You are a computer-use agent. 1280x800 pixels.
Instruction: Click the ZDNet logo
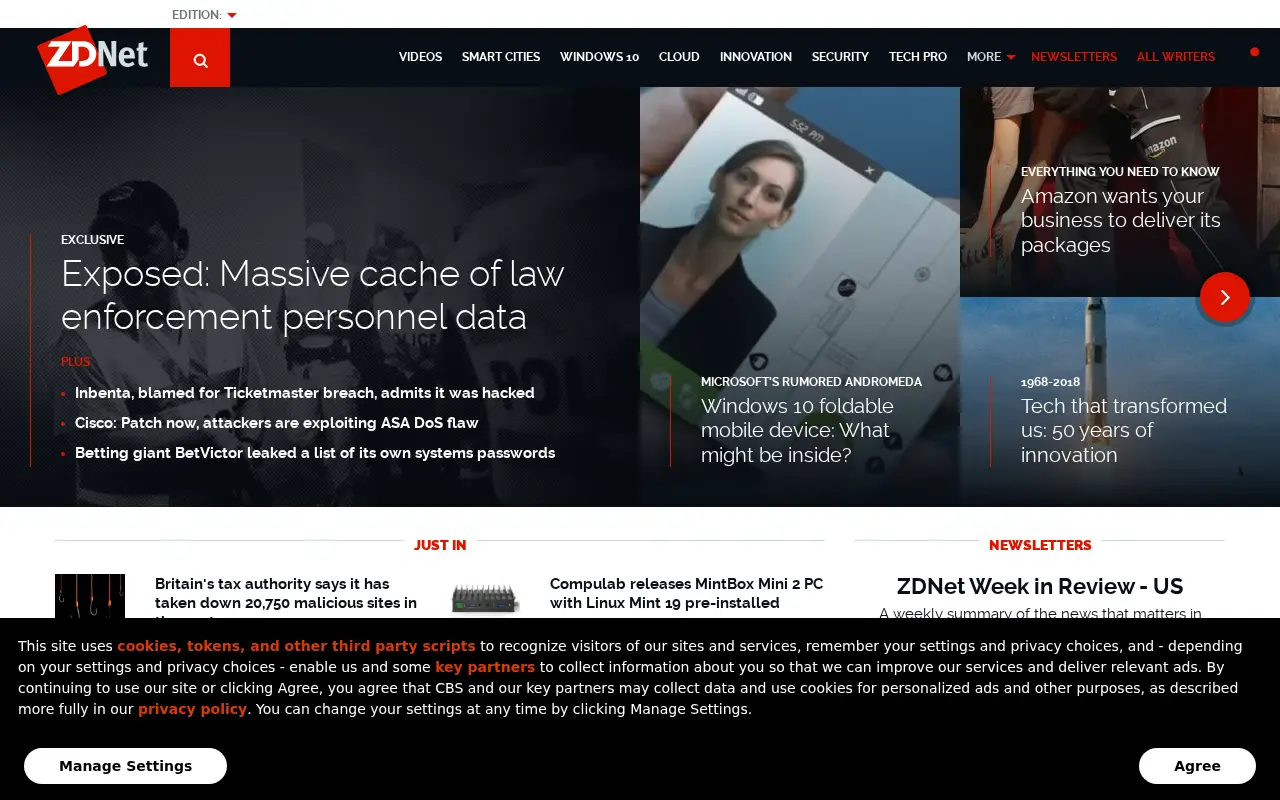pyautogui.click(x=93, y=59)
